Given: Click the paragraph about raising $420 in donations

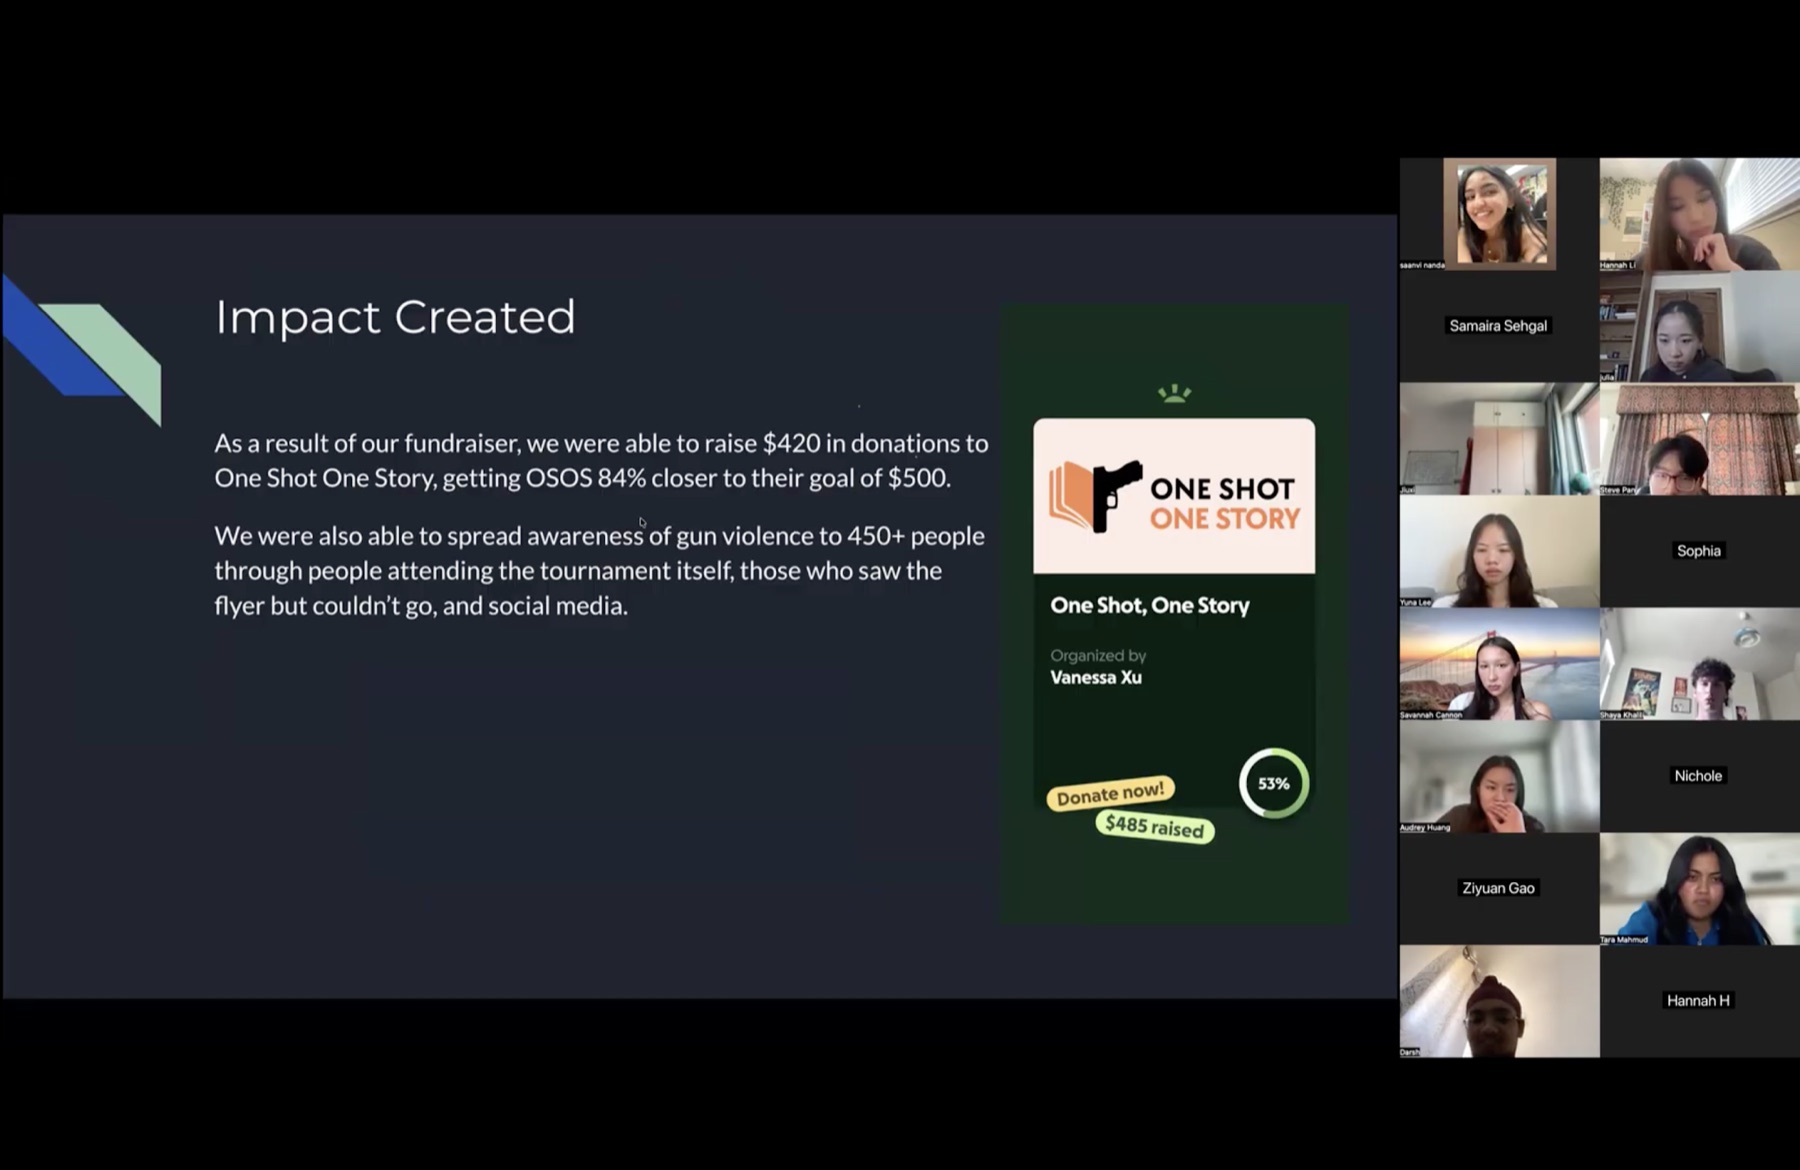Looking at the screenshot, I should tap(601, 460).
